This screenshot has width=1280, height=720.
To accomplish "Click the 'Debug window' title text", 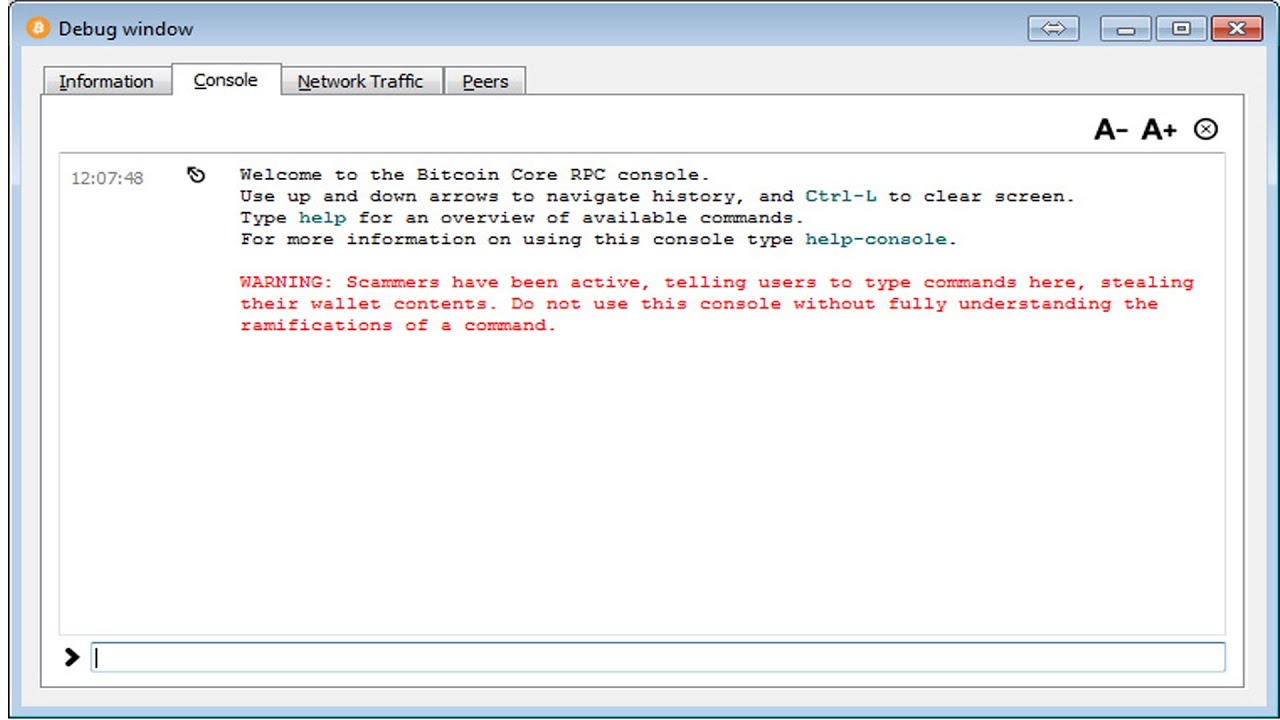I will tap(126, 28).
